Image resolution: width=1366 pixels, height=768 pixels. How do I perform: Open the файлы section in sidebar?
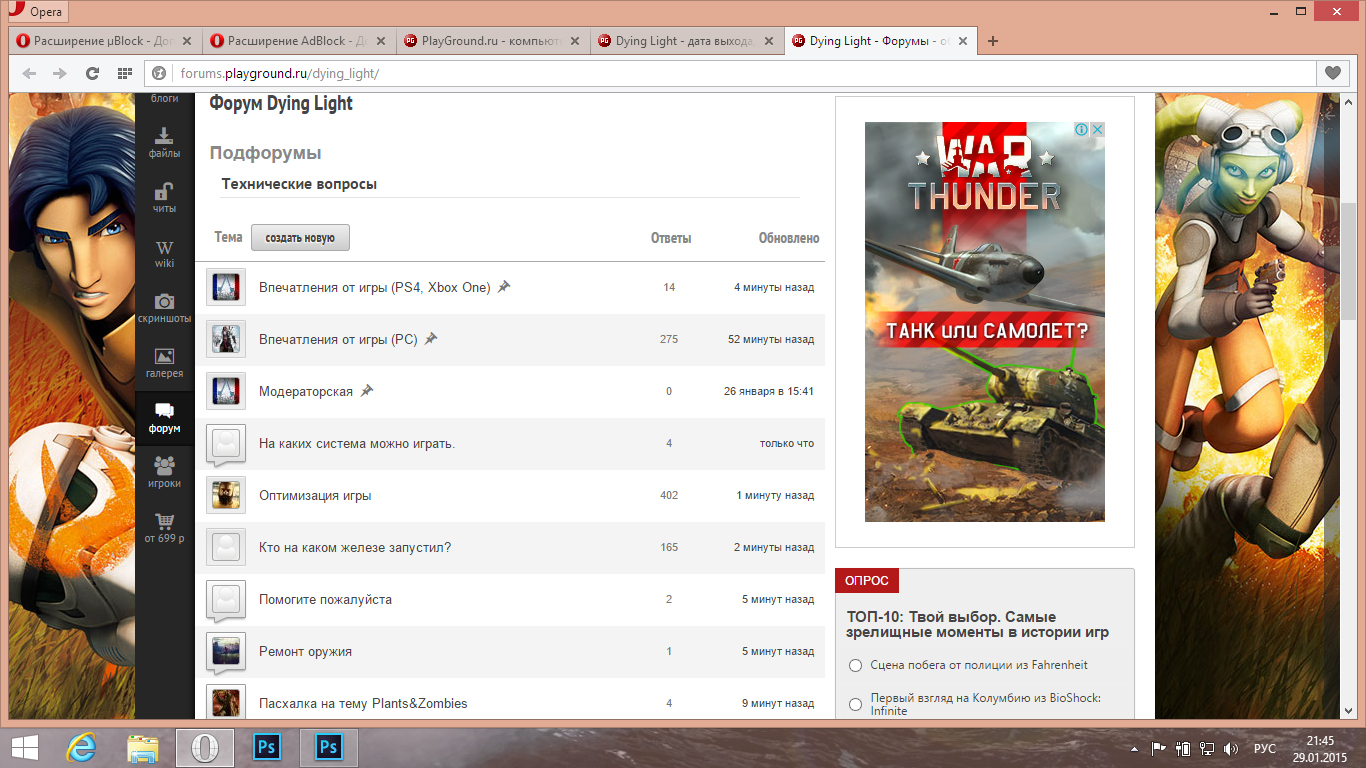165,143
